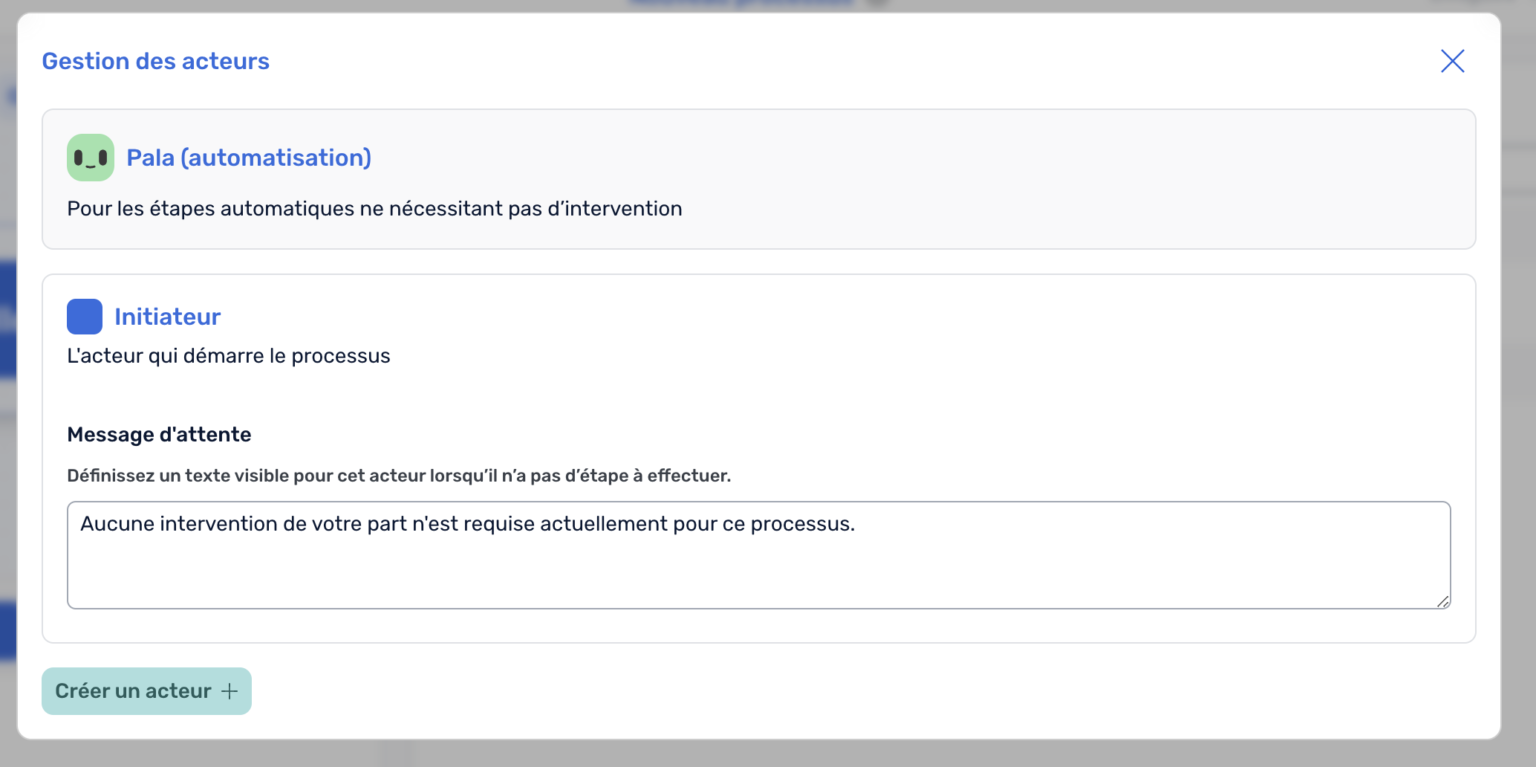Click the Gestion des acteurs dialog title
The height and width of the screenshot is (767, 1536).
[155, 61]
